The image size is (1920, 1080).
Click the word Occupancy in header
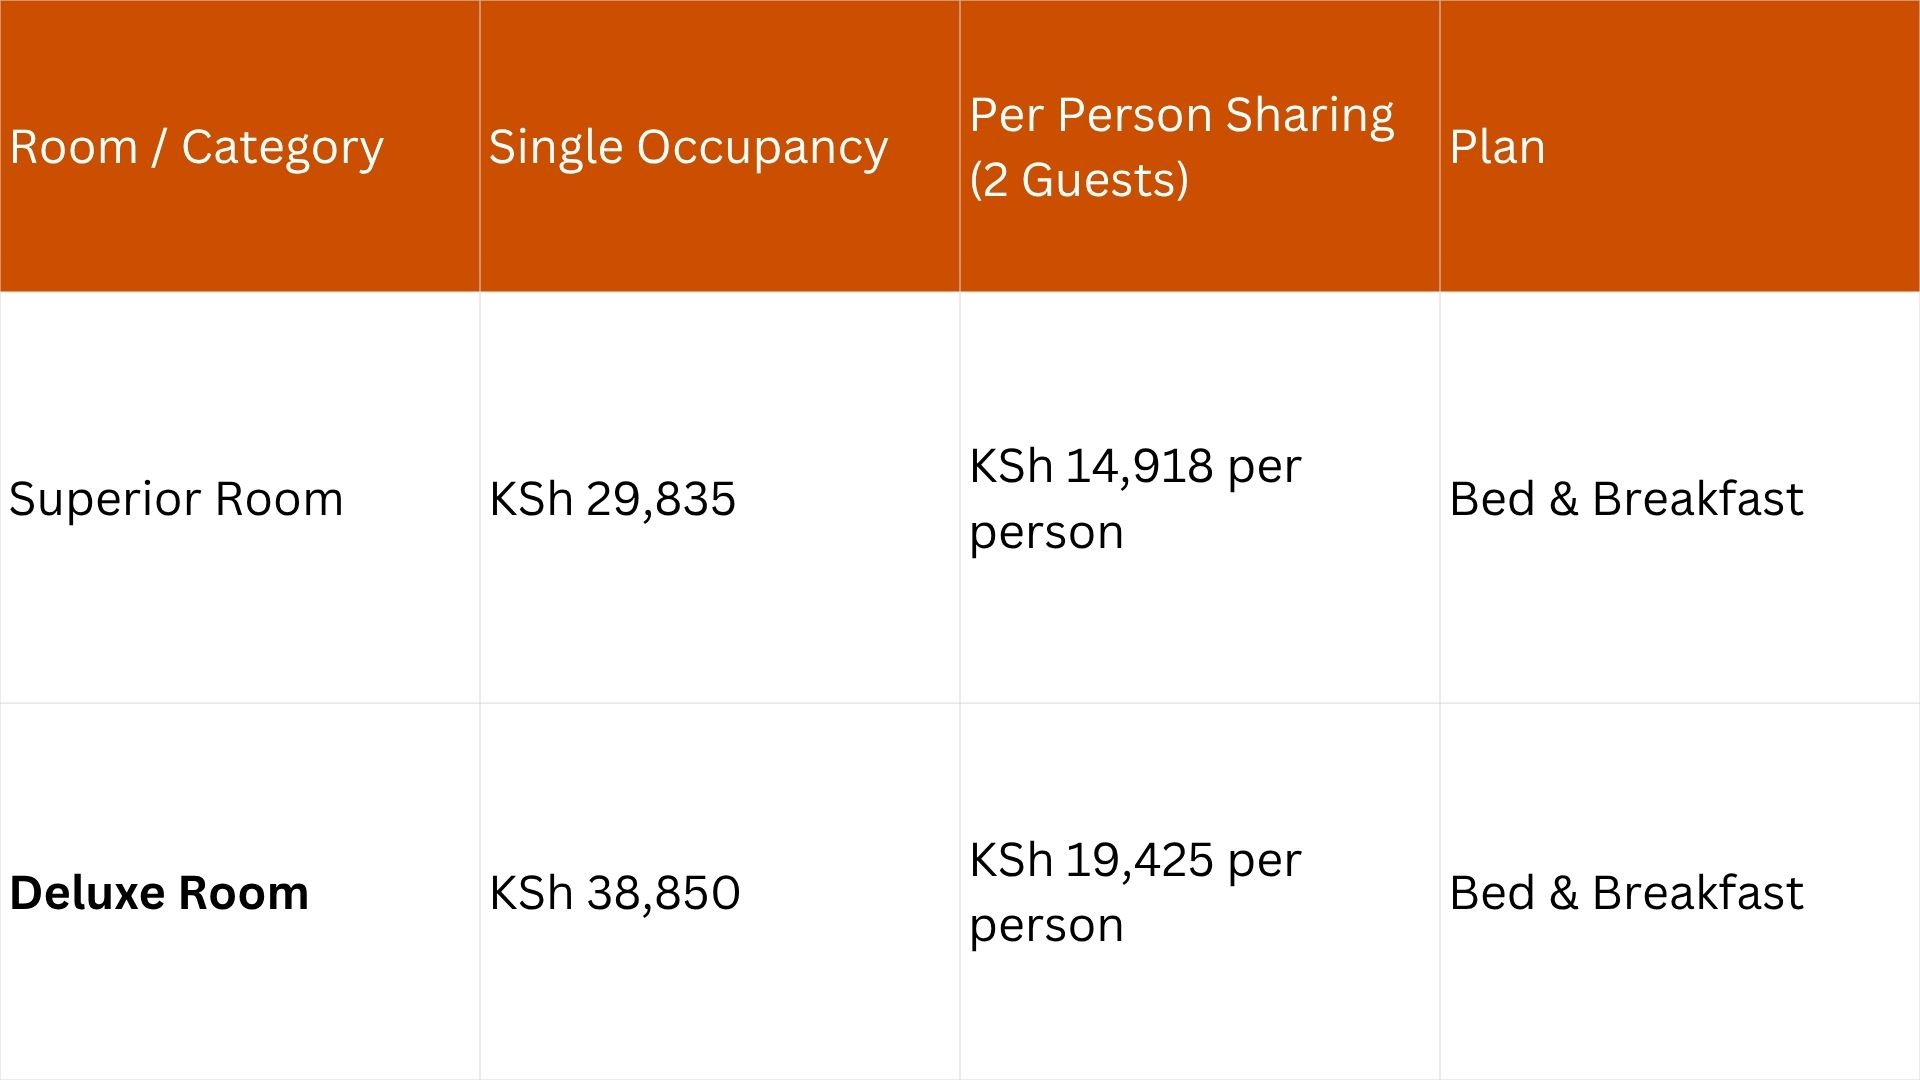(x=762, y=147)
